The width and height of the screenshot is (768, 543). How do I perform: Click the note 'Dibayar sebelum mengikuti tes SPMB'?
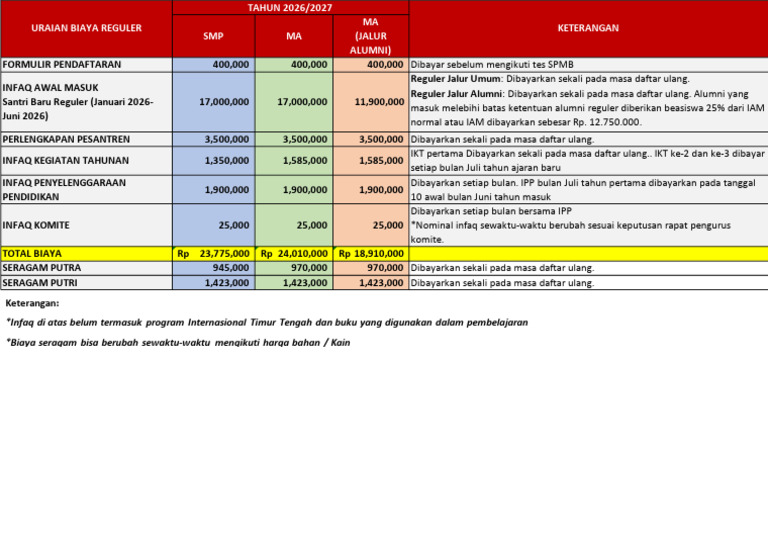pyautogui.click(x=492, y=65)
